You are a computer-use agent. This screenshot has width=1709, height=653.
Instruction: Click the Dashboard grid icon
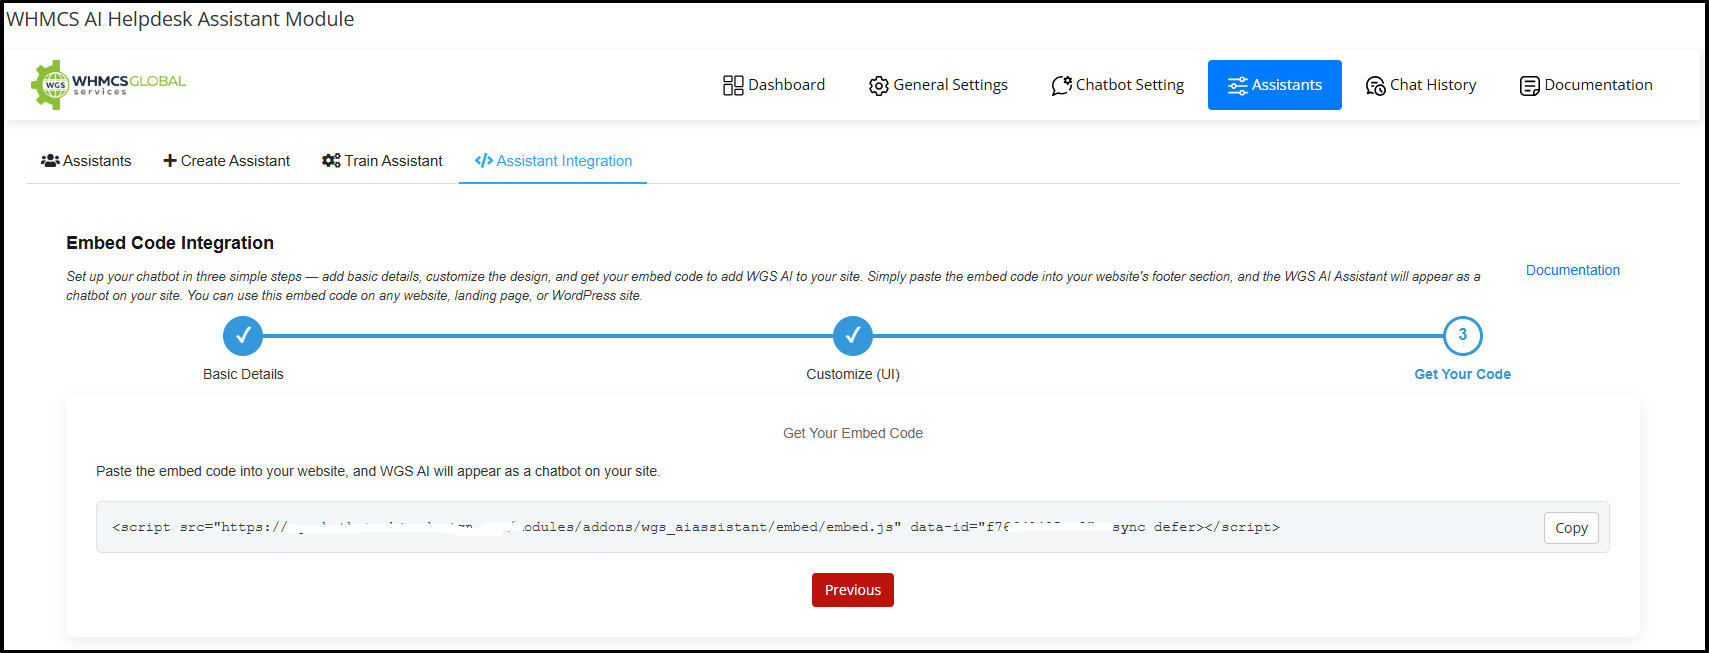pyautogui.click(x=733, y=86)
